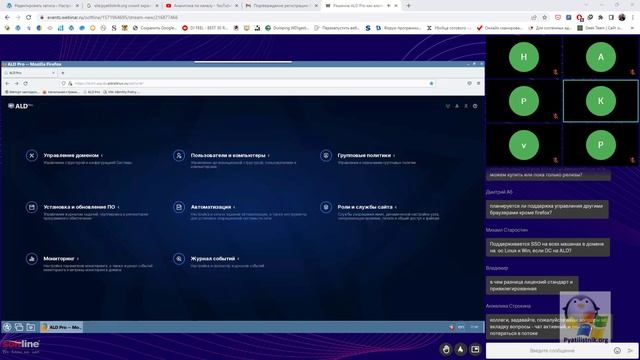Open the Пользователи и компьютеры icon
This screenshot has height=360, width=640.
click(x=179, y=156)
